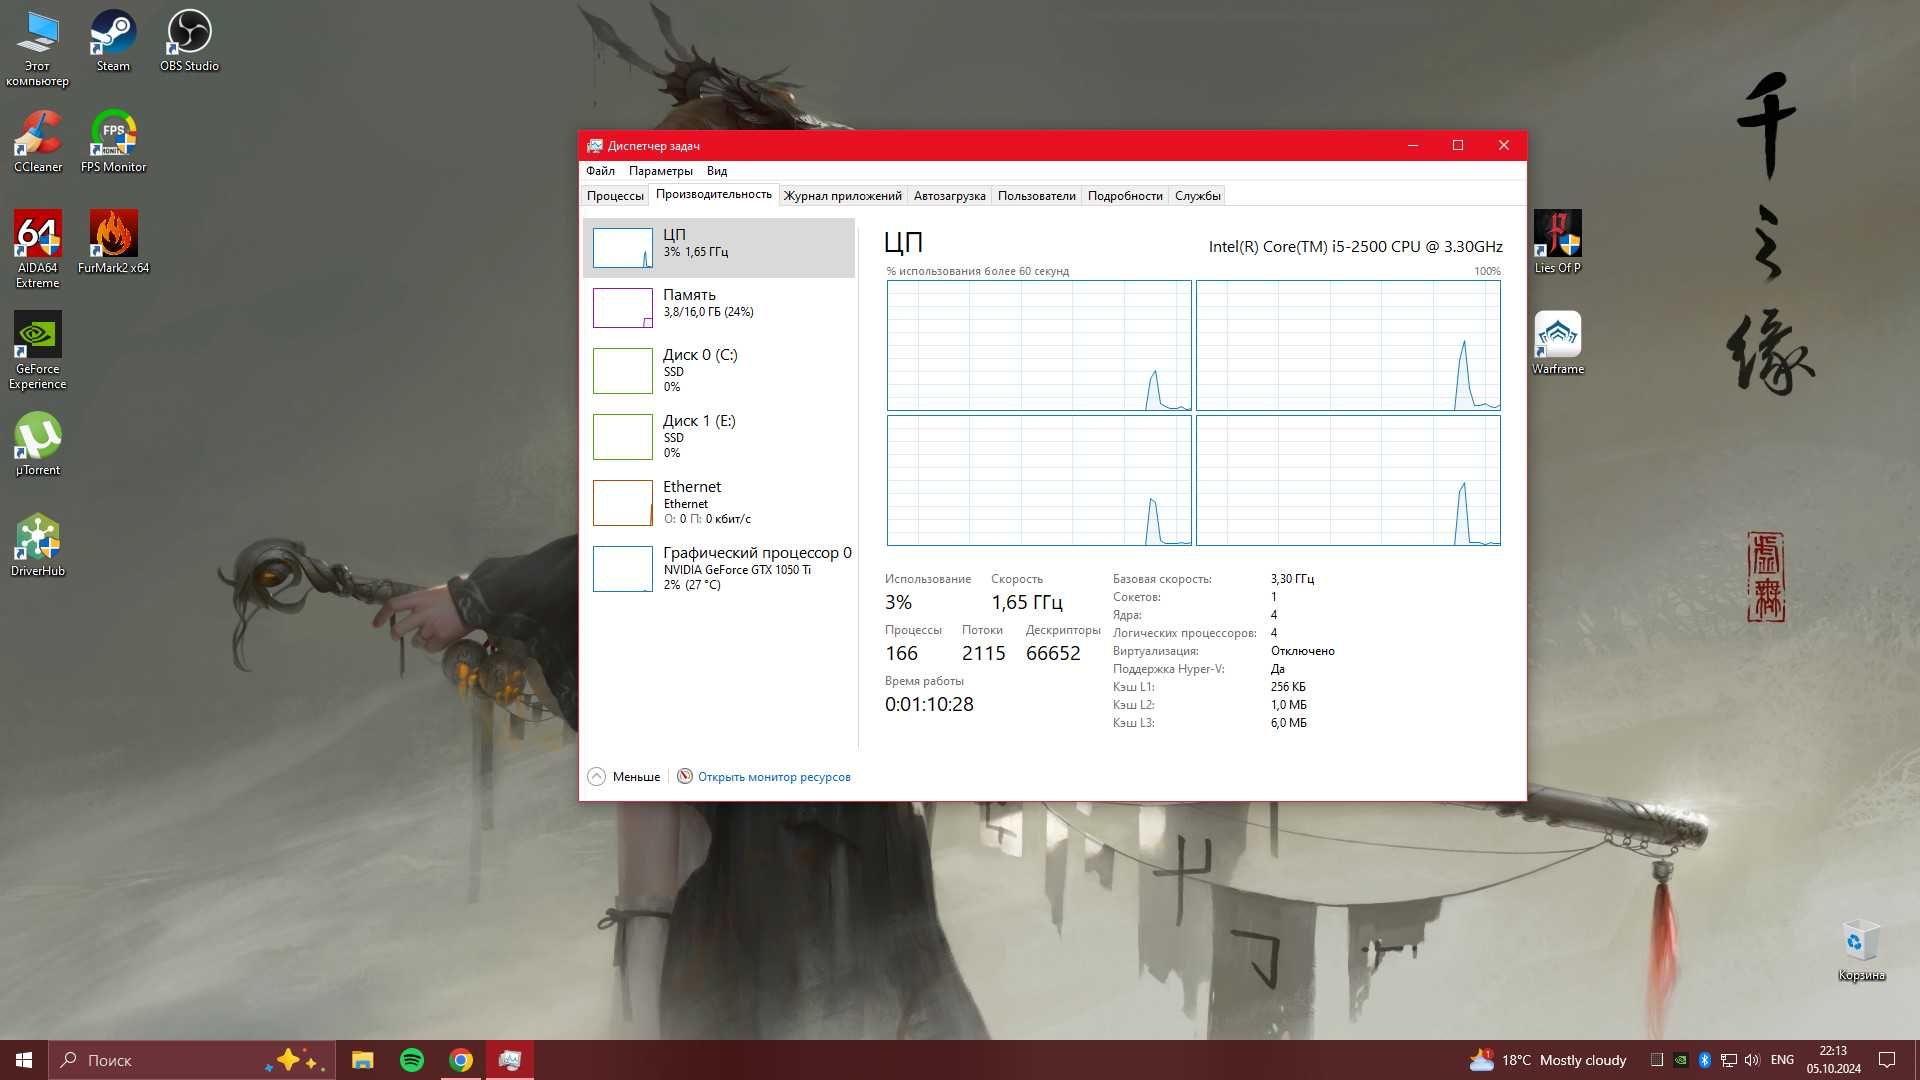Close the Диспетчер задач window
Screen dimensions: 1920x1080
pos(1503,145)
